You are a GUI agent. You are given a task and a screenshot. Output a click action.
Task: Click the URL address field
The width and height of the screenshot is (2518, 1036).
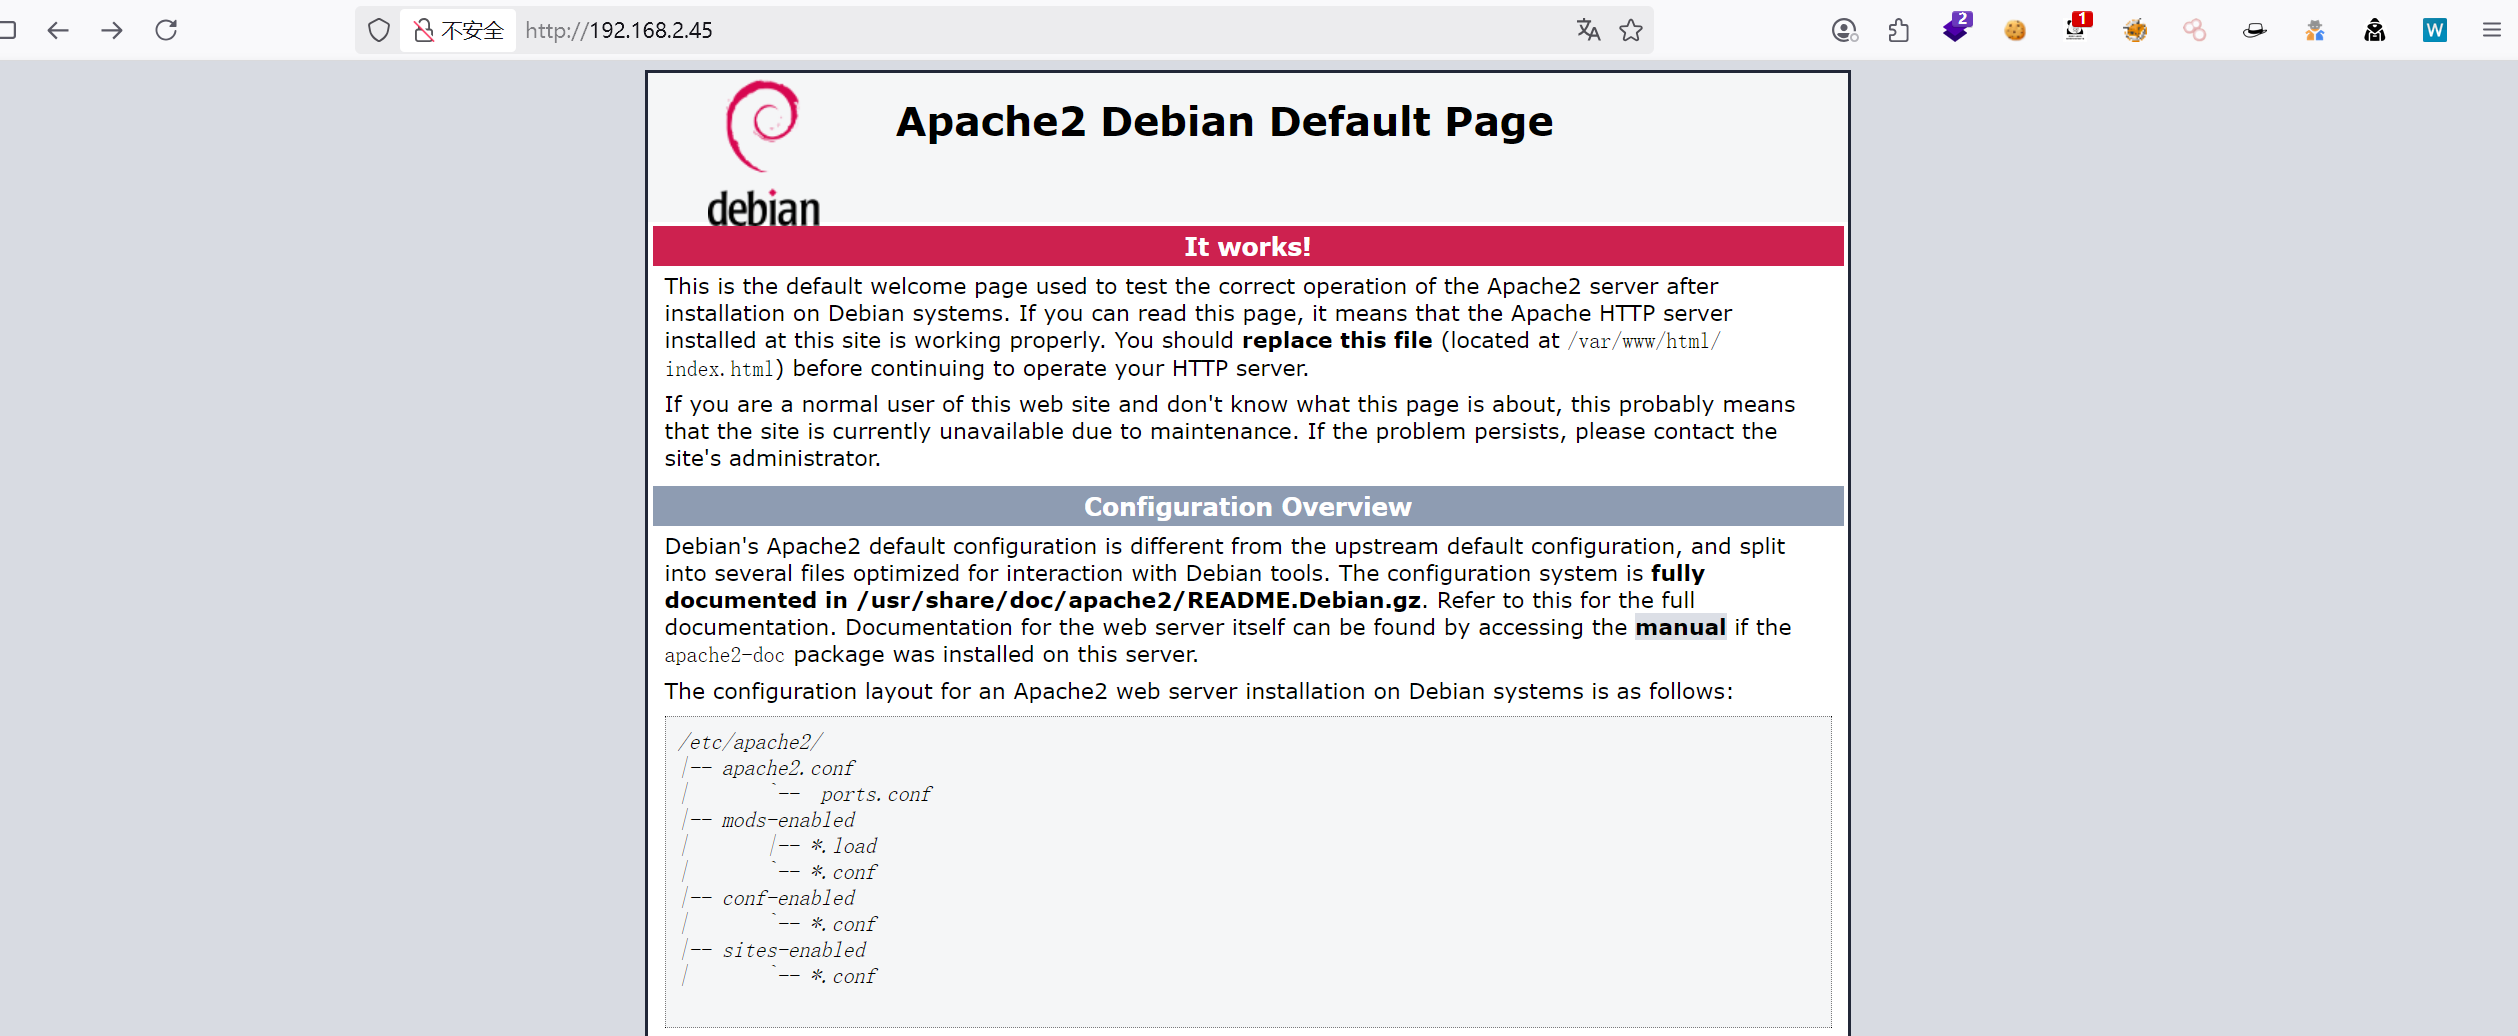coord(1000,30)
